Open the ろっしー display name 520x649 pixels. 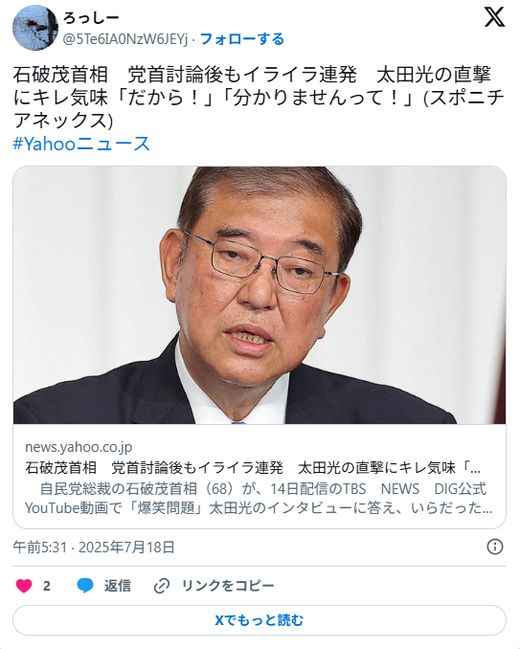point(91,17)
